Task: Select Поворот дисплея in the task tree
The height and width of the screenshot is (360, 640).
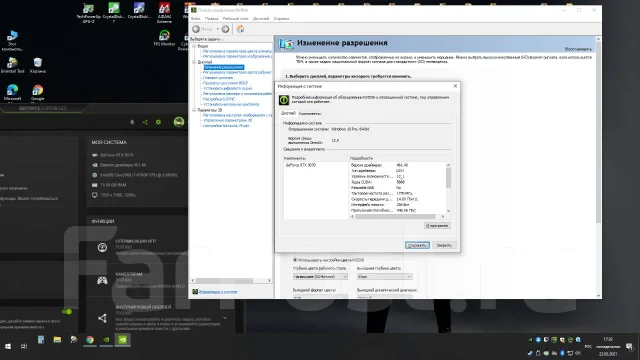Action: tap(218, 78)
